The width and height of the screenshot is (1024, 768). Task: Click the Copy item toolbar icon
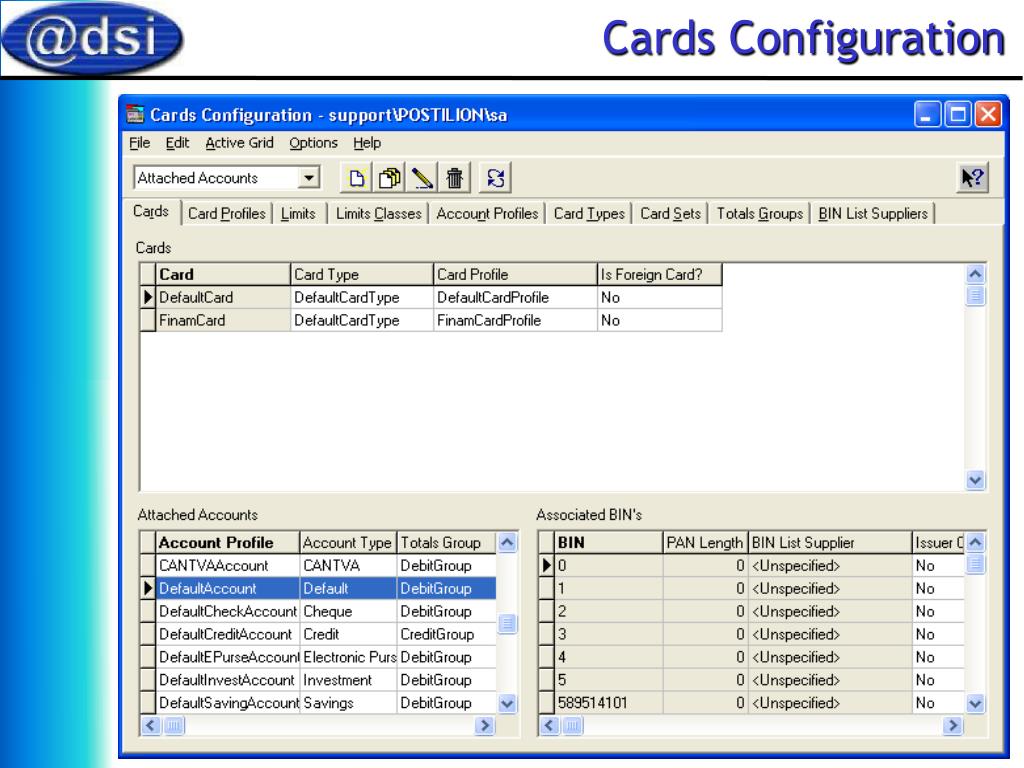390,178
